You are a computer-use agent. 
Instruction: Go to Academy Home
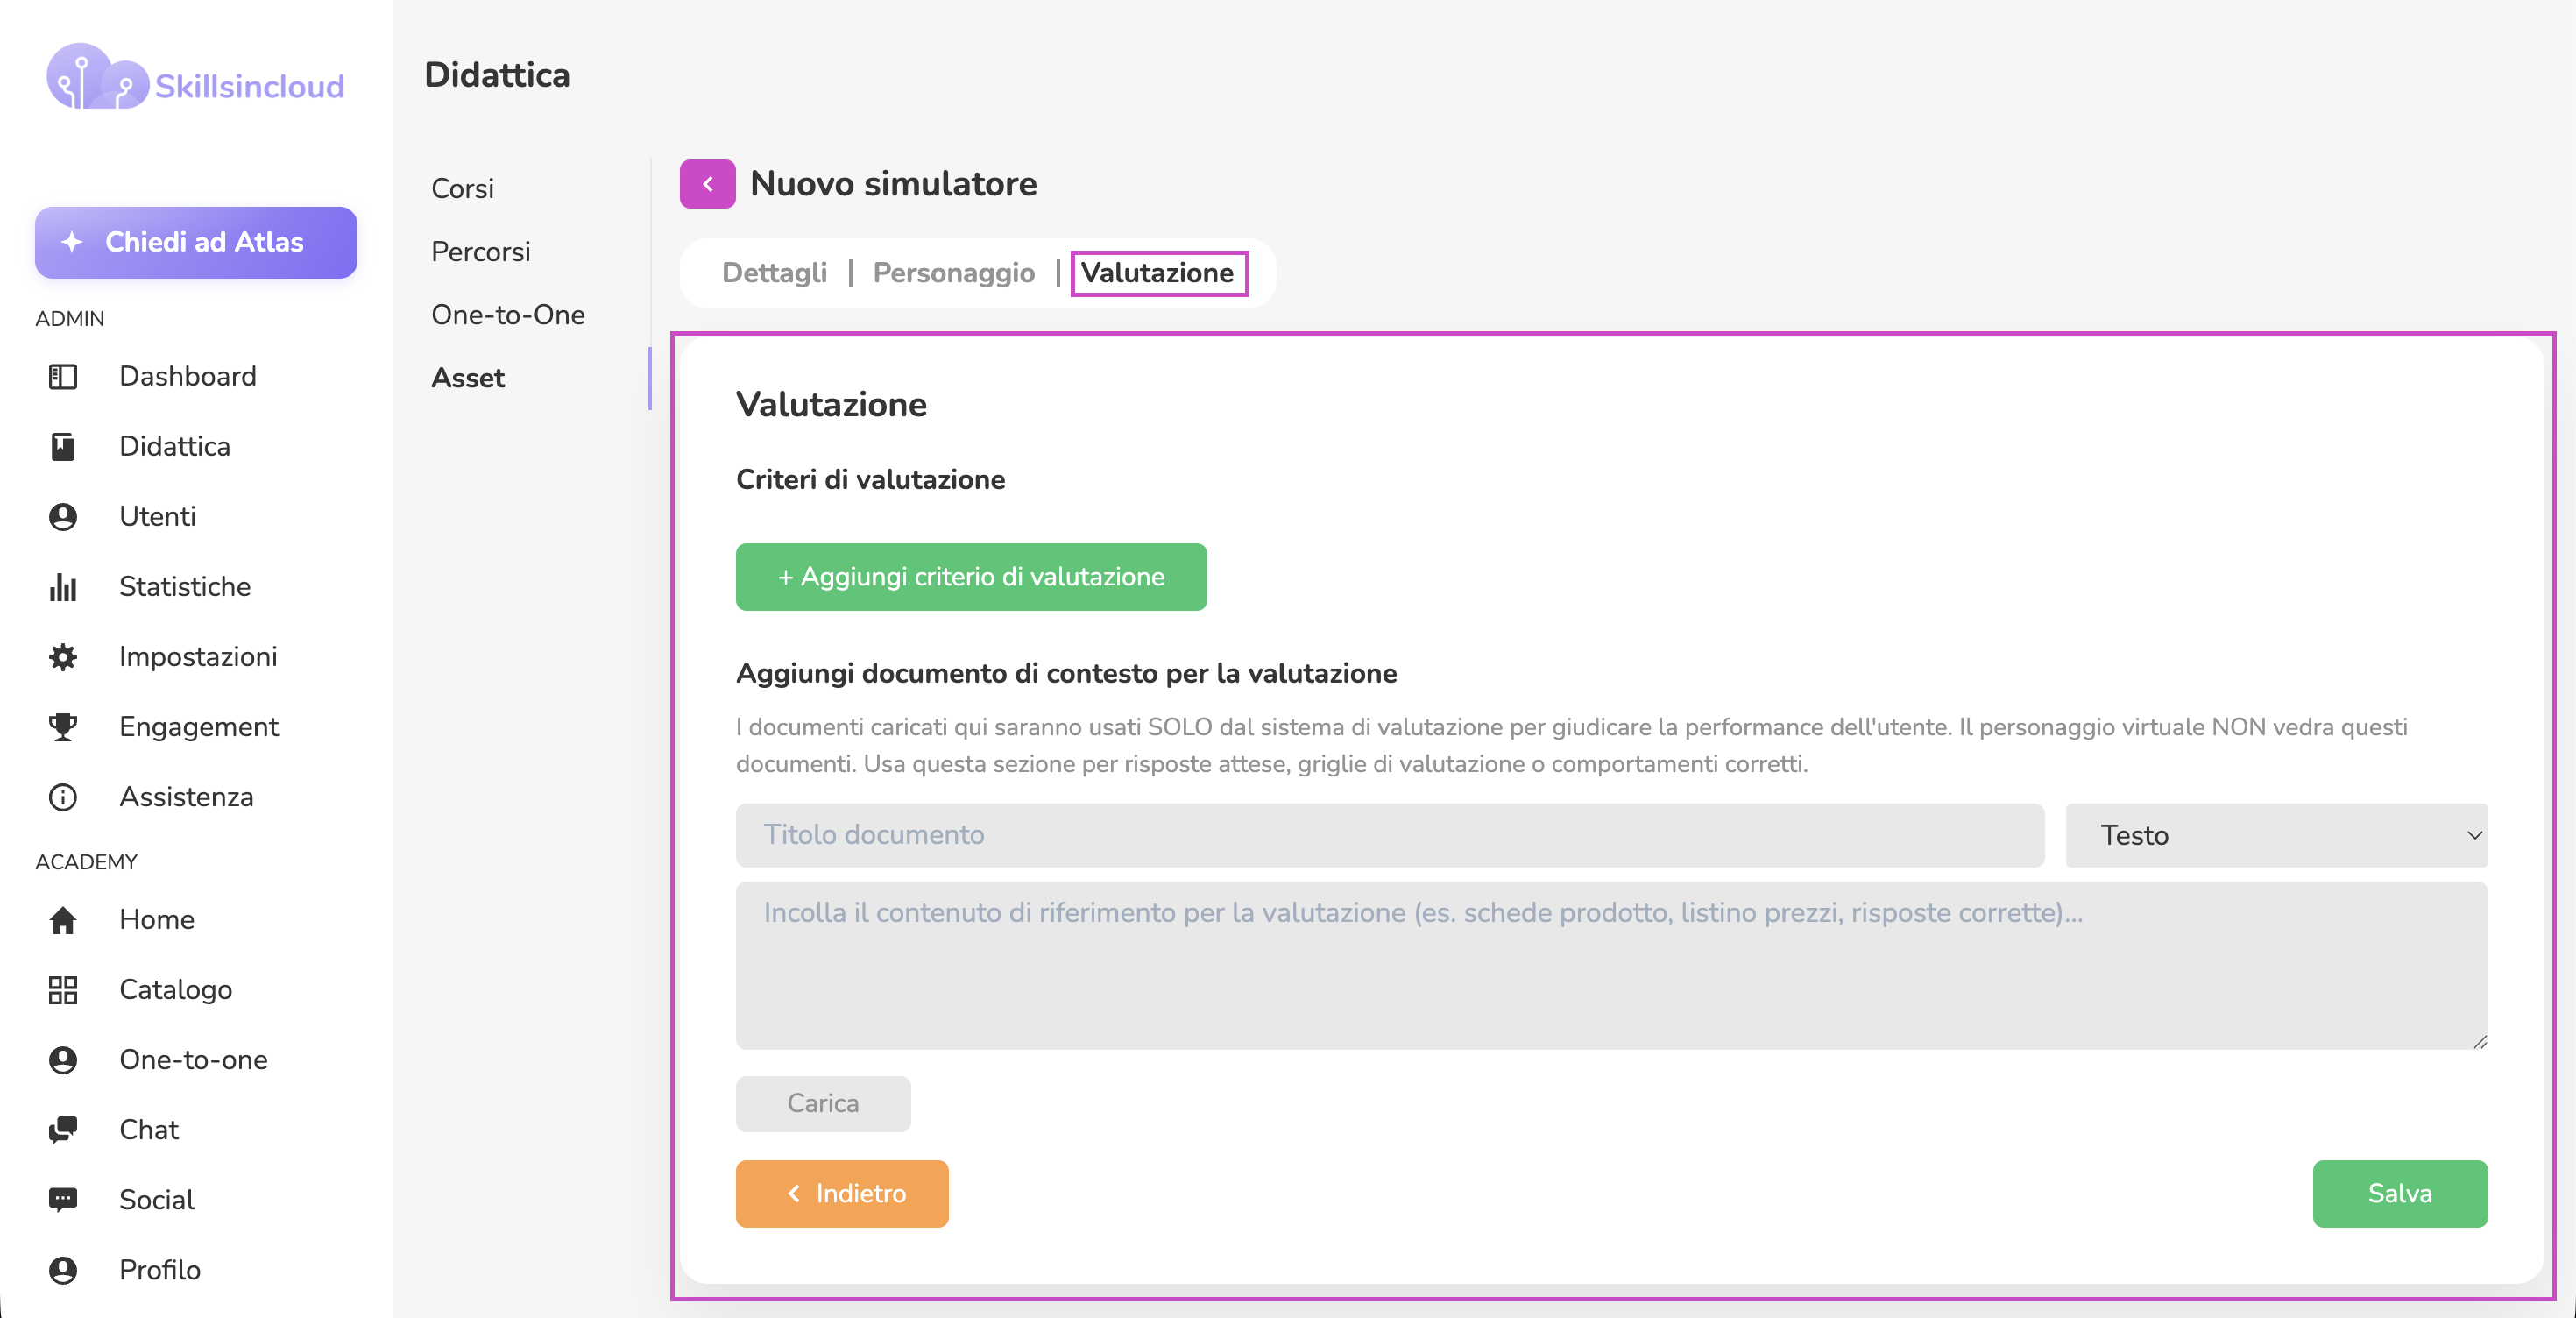point(156,920)
